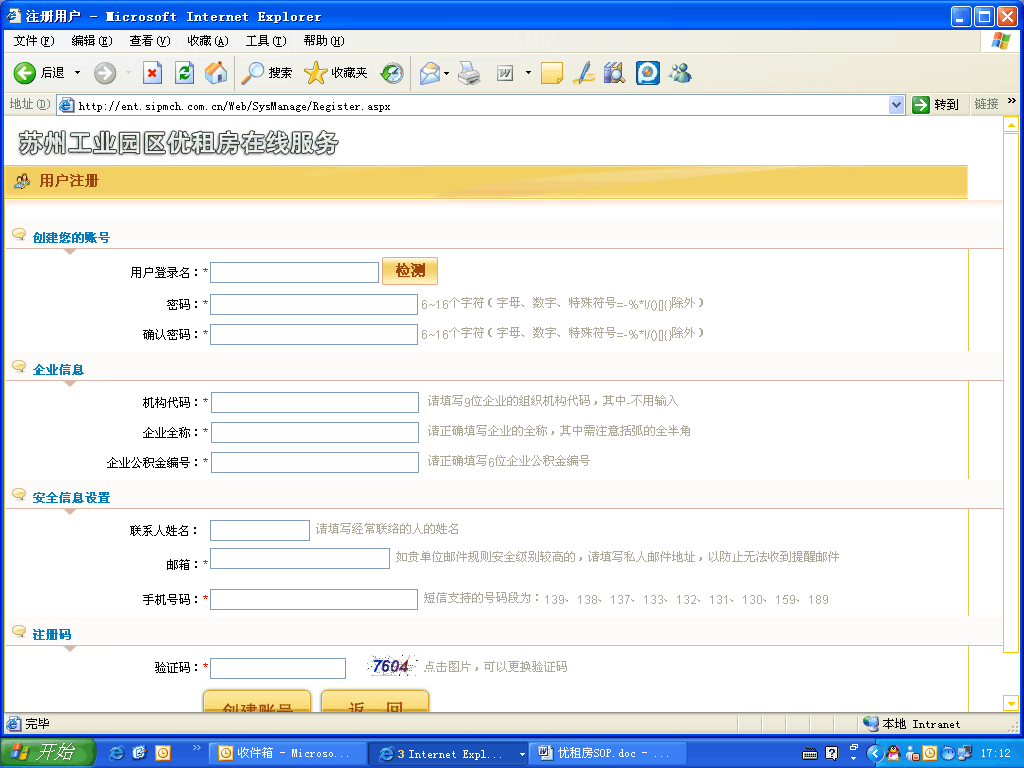Open the 工具 (Tools) menu
This screenshot has width=1024, height=768.
(265, 41)
